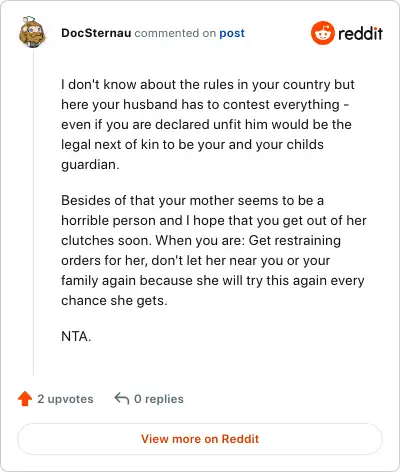Collapse thread via the vertical comment line
This screenshot has height=472, width=400.
(33, 212)
